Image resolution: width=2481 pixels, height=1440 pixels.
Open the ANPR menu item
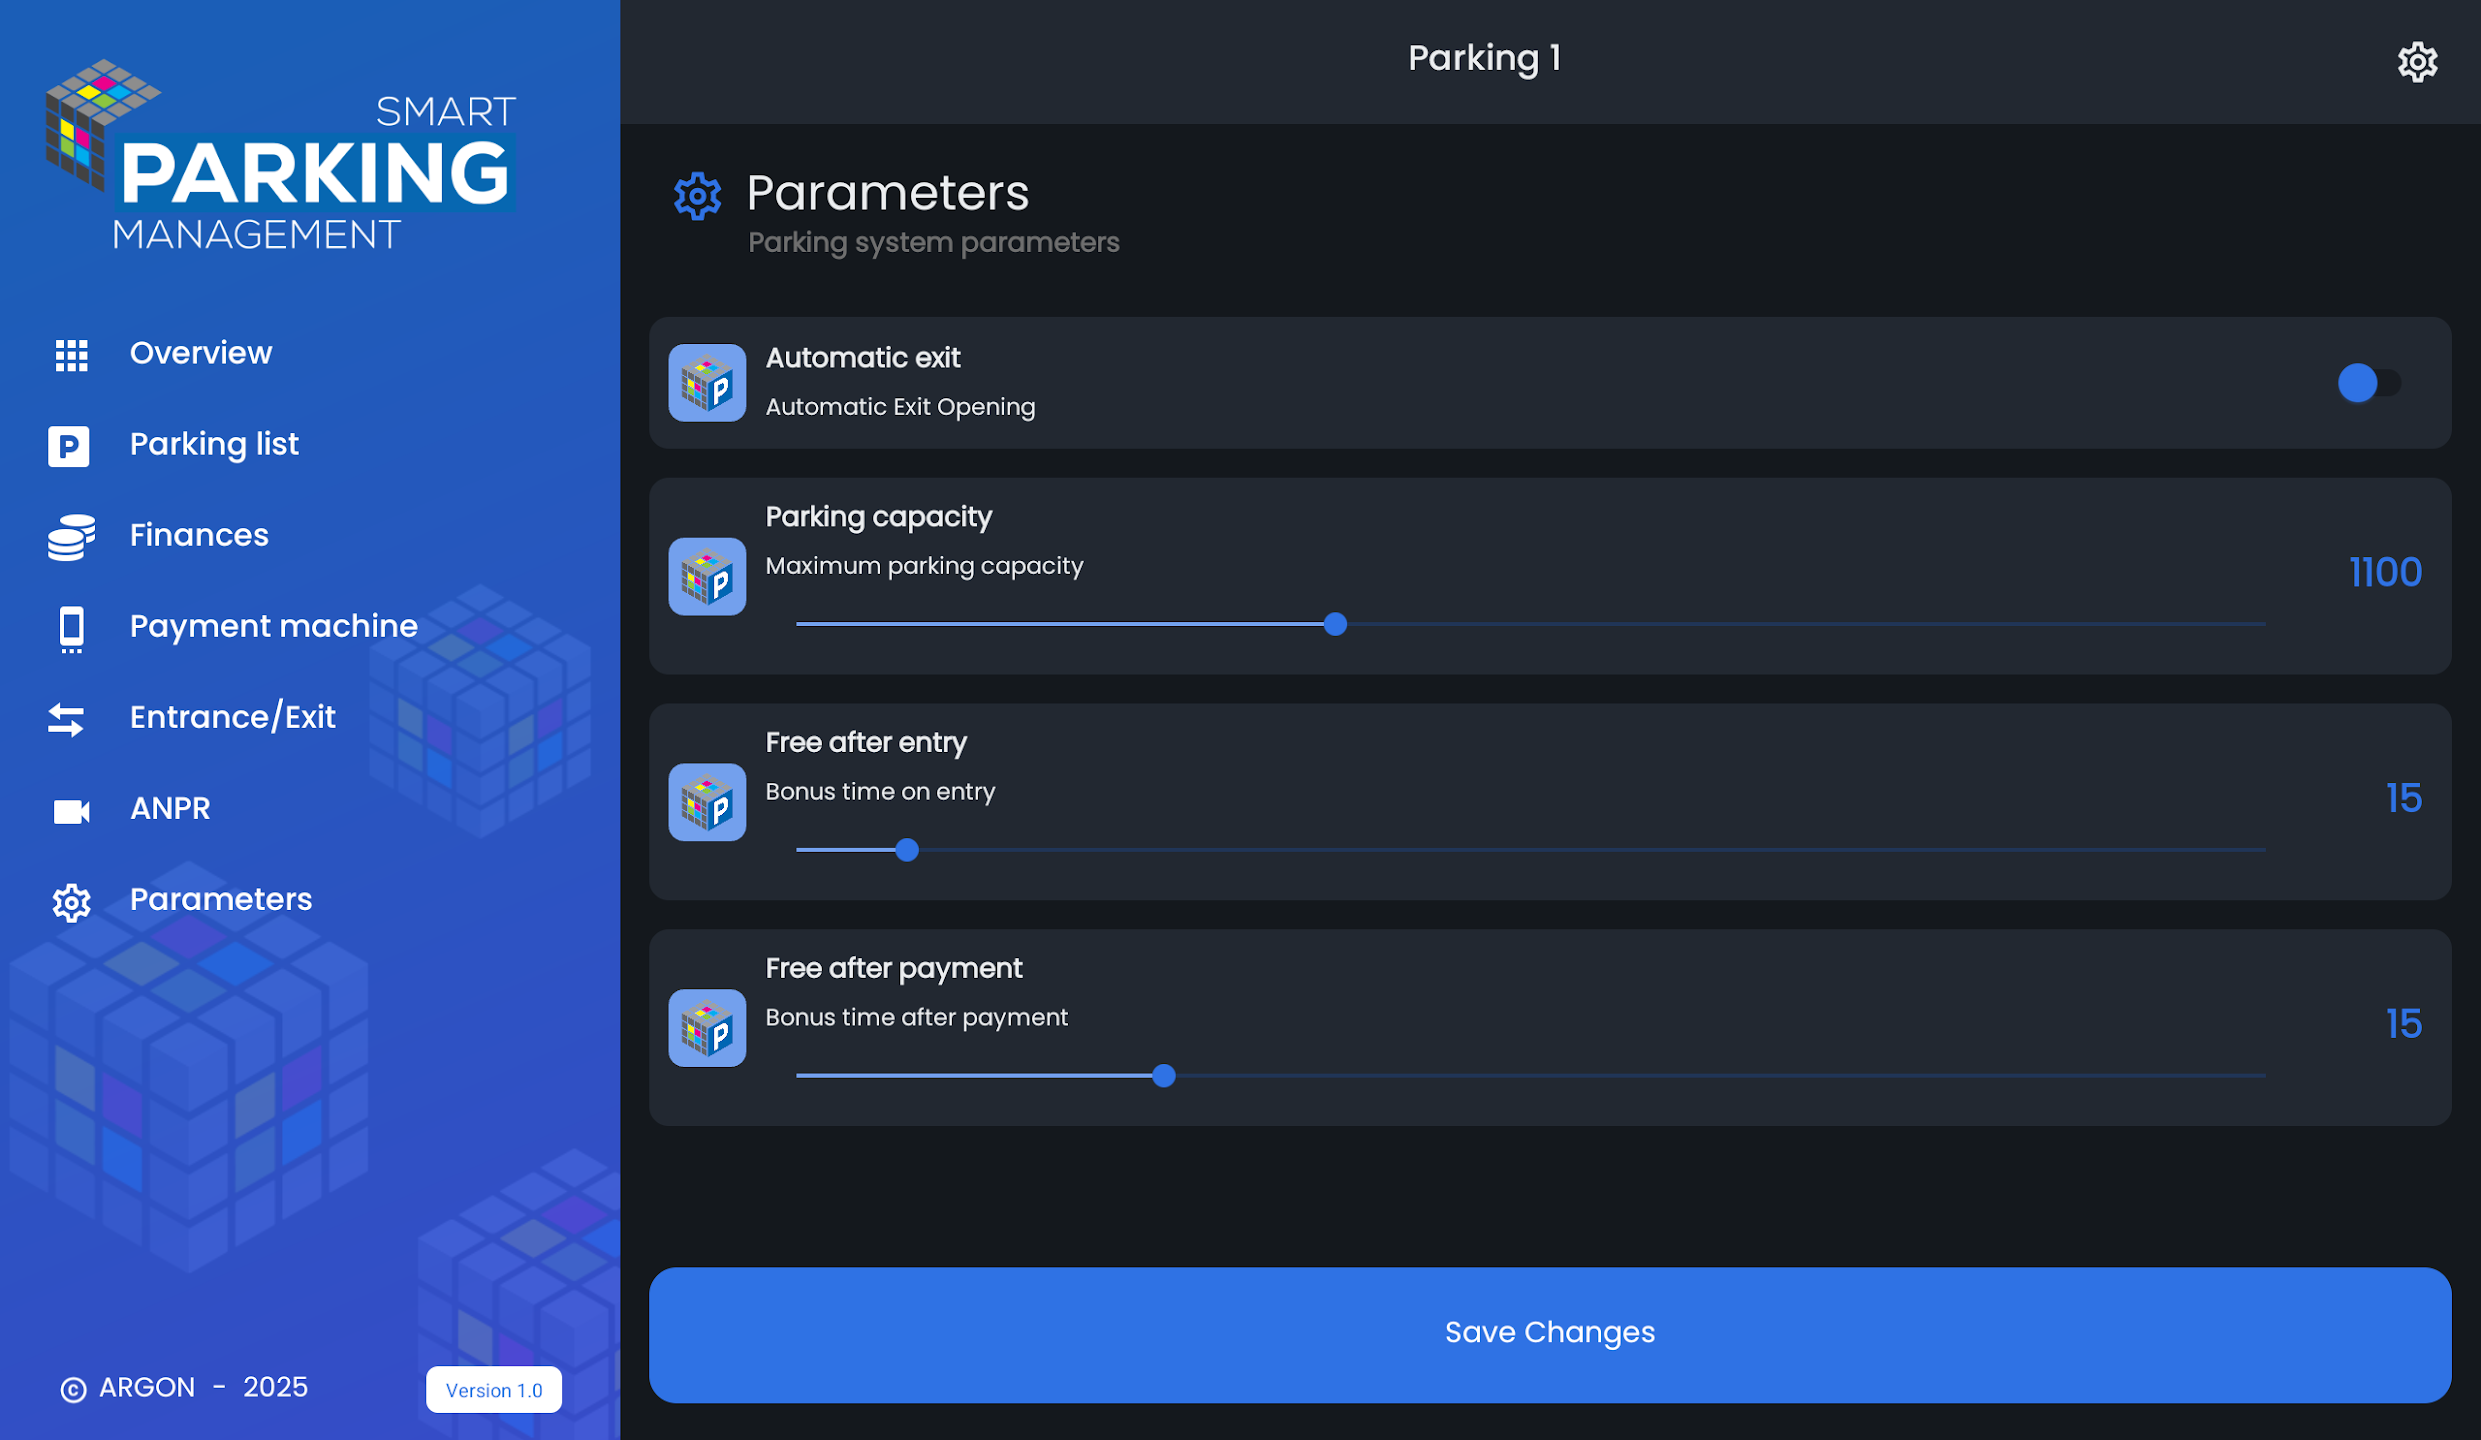170,809
